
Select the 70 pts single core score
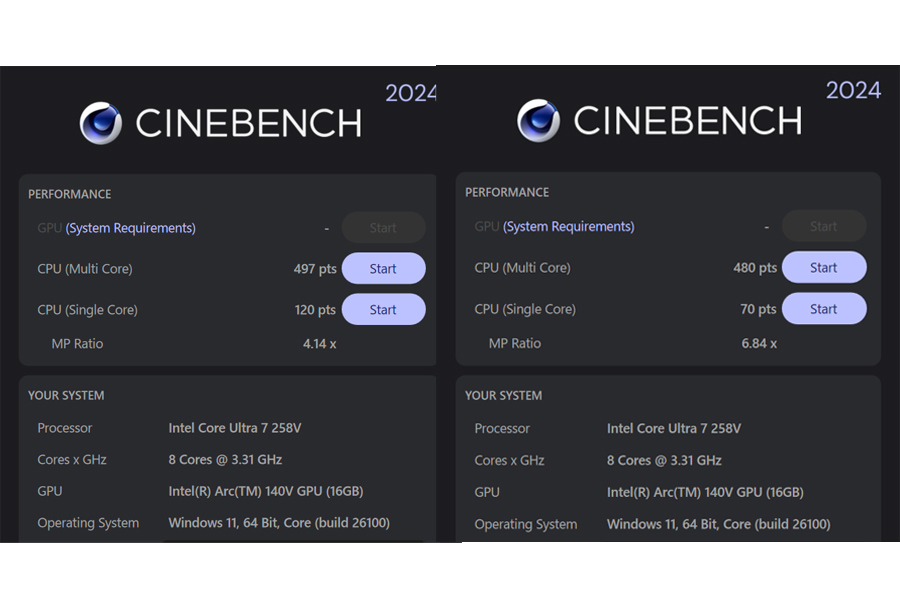pos(758,309)
